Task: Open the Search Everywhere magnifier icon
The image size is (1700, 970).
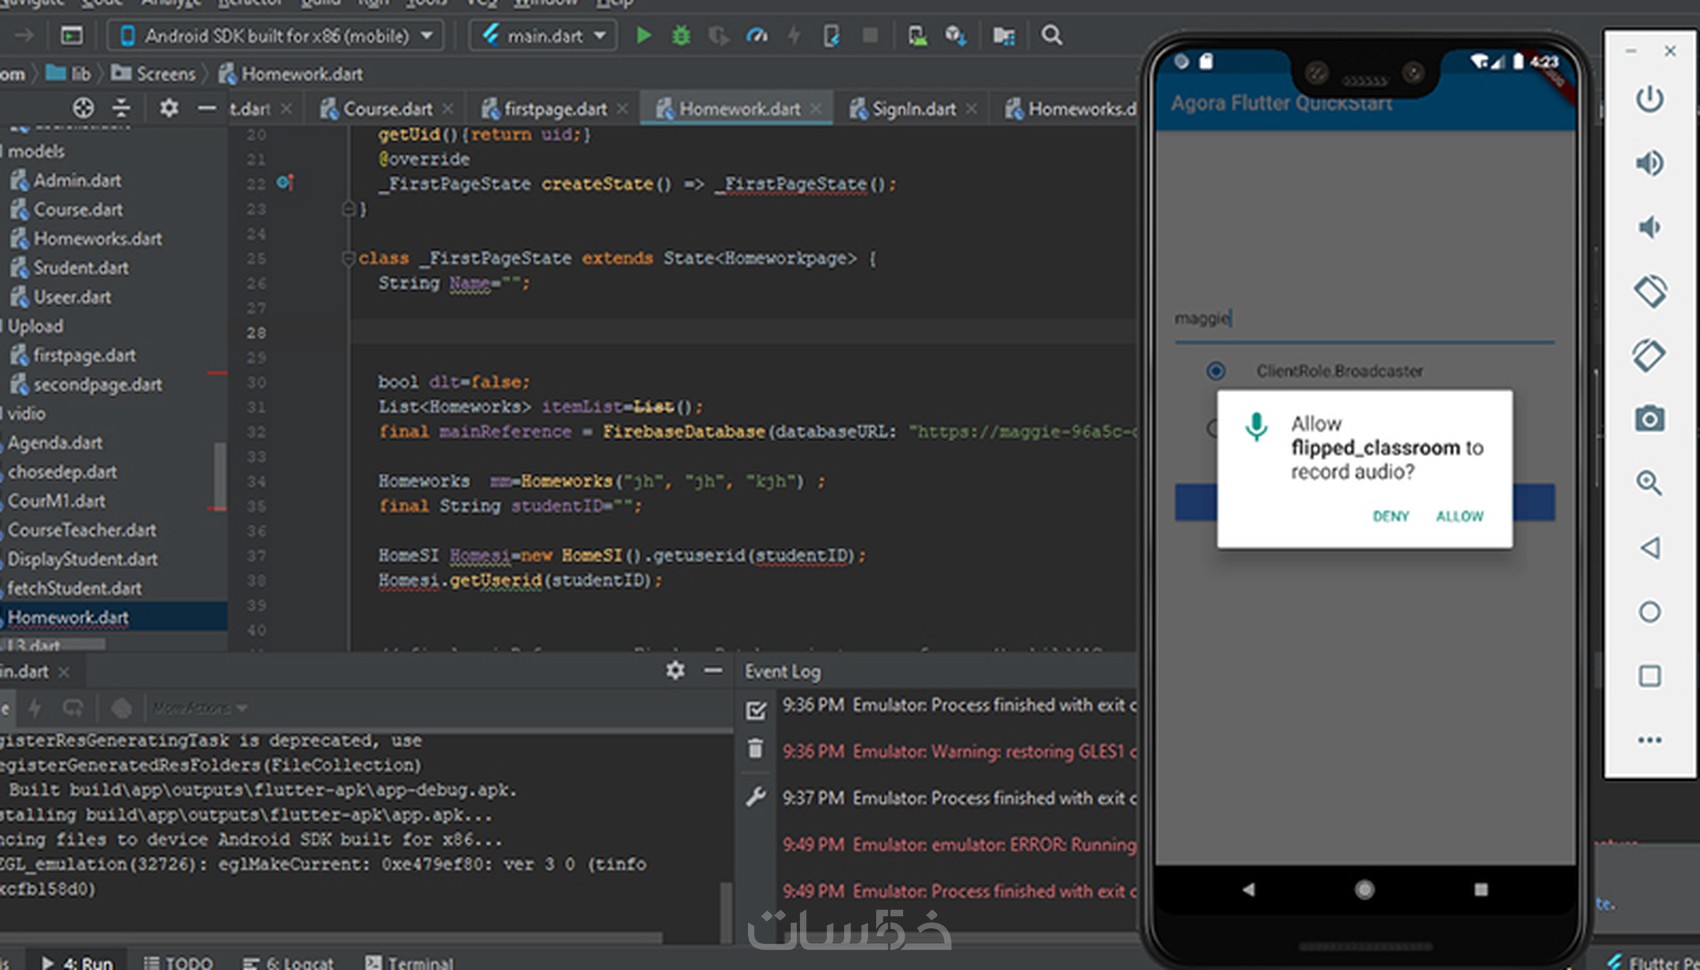Action: [x=1051, y=36]
